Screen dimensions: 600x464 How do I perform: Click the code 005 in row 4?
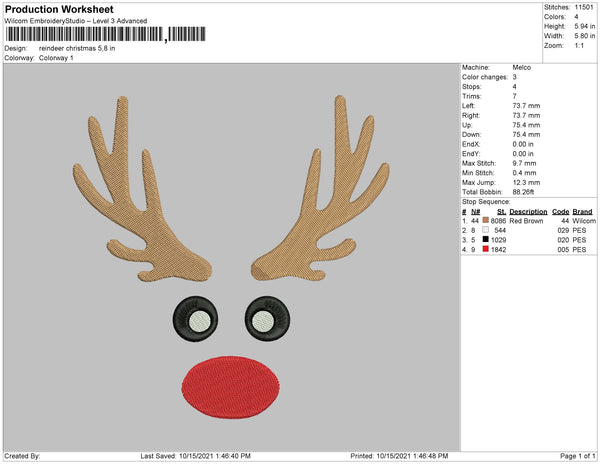[563, 249]
